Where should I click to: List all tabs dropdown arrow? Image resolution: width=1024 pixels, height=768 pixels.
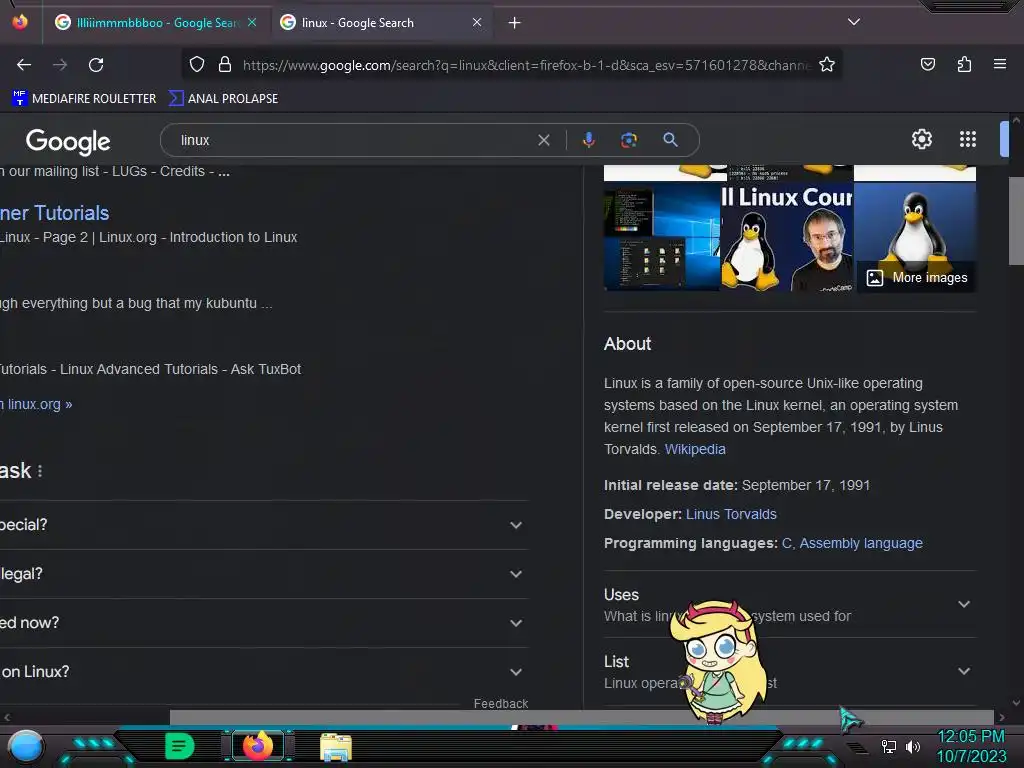[854, 22]
